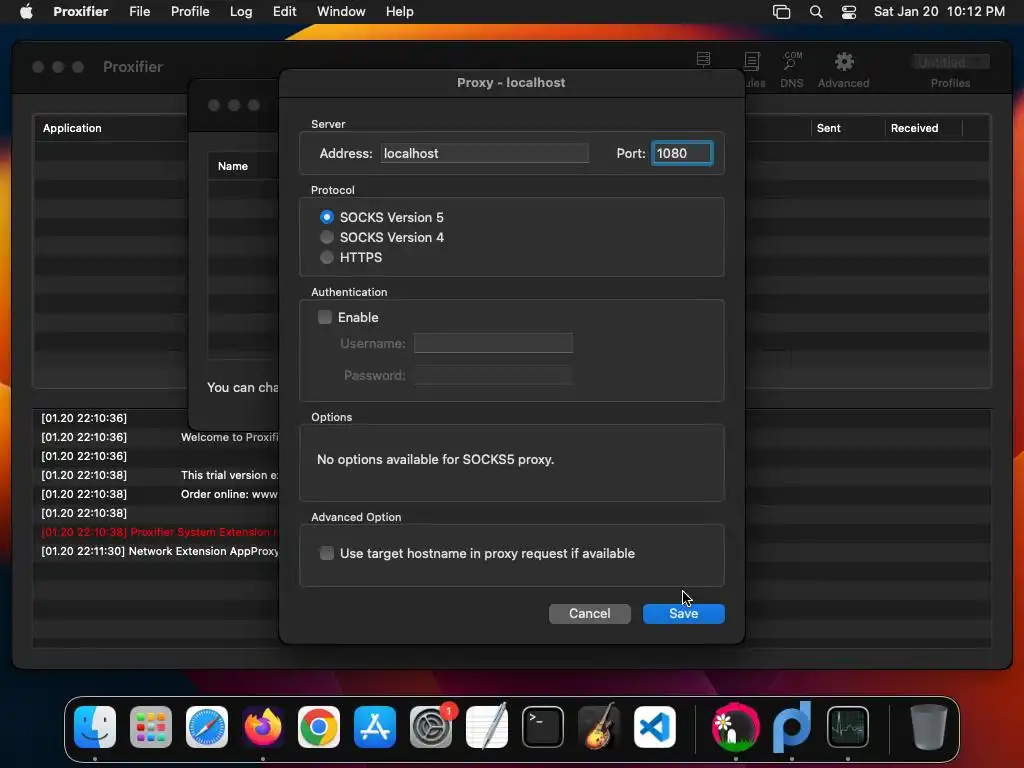Click the Username input field
Viewport: 1024px width, 768px height.
pos(493,344)
